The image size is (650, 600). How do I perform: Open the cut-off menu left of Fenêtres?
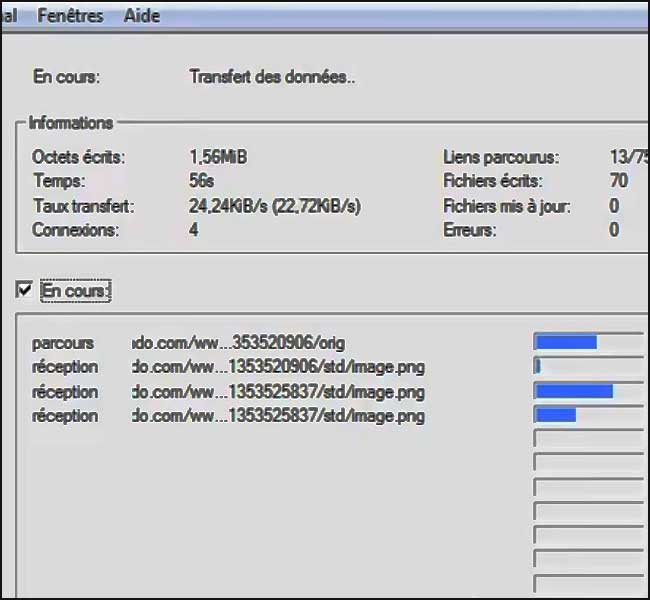coord(8,16)
